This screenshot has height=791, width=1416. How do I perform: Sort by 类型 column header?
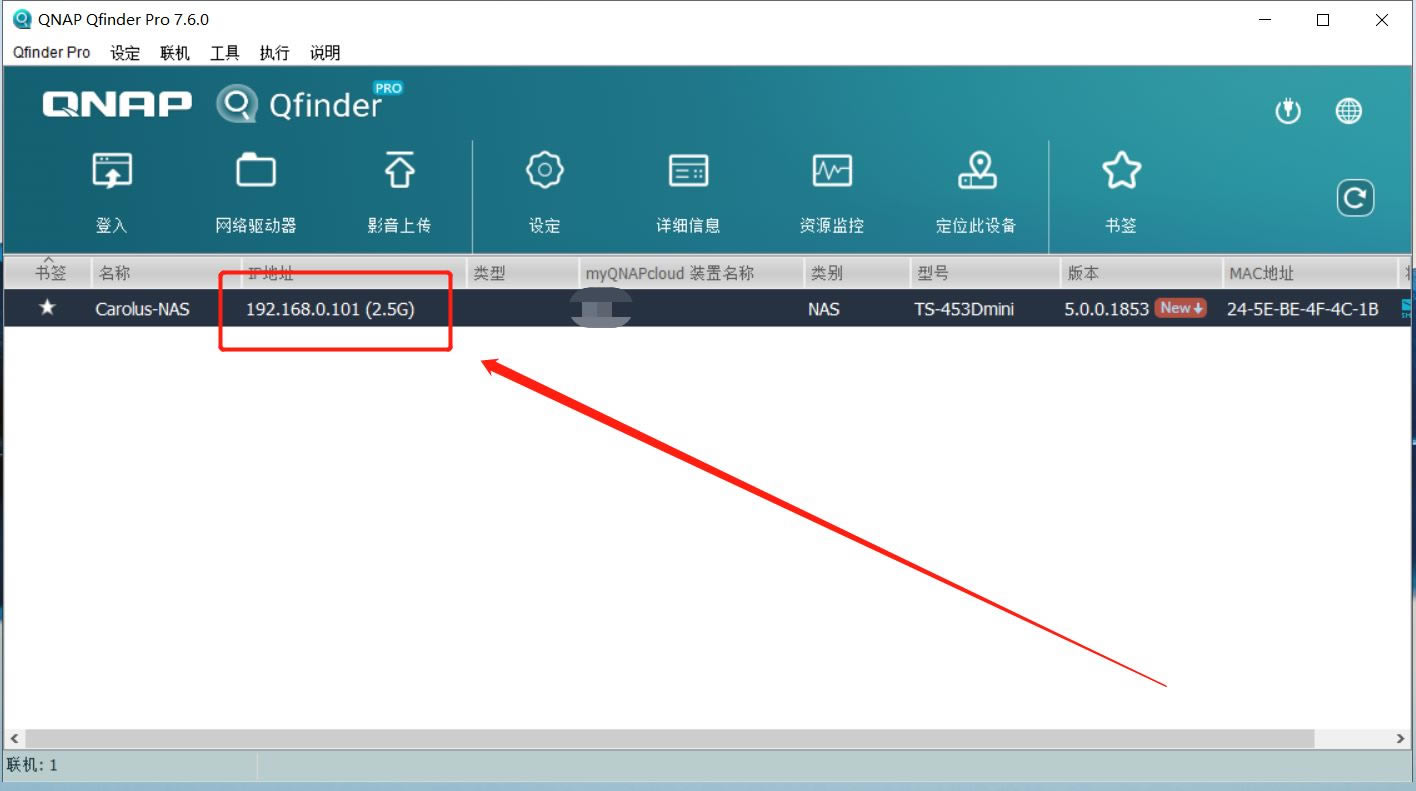click(x=523, y=273)
